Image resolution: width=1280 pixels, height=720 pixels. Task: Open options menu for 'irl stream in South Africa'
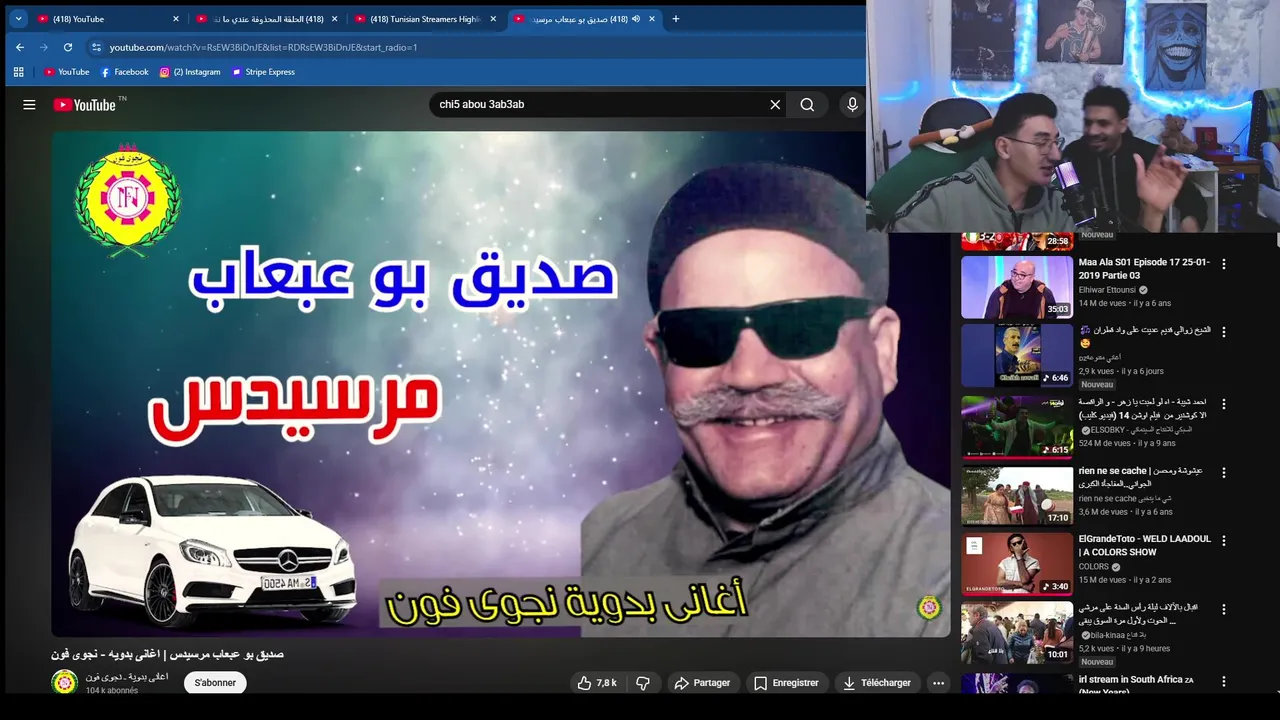tap(1223, 682)
